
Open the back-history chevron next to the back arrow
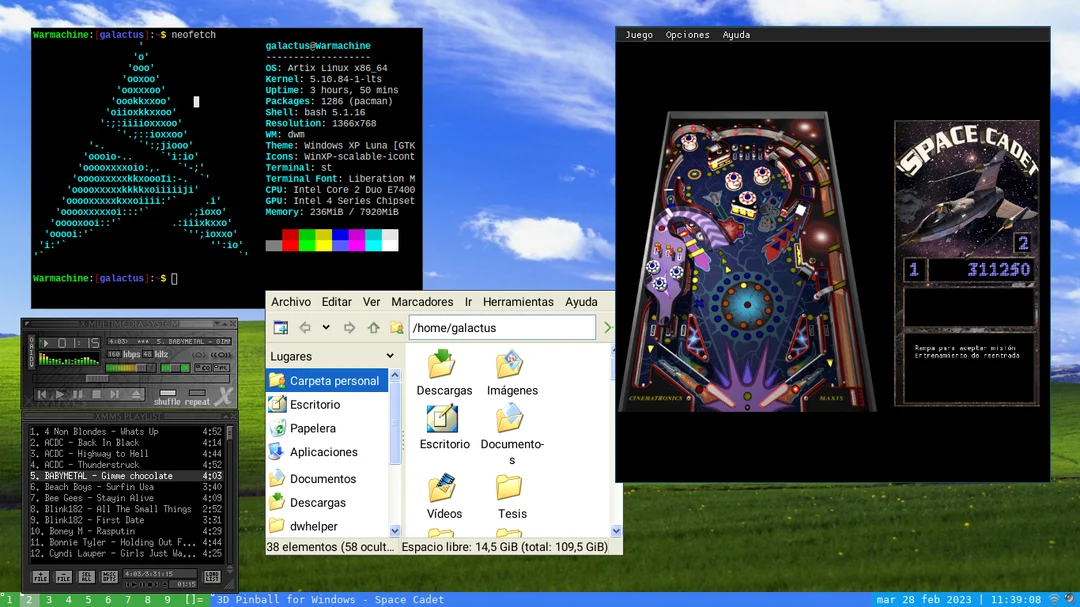[325, 327]
